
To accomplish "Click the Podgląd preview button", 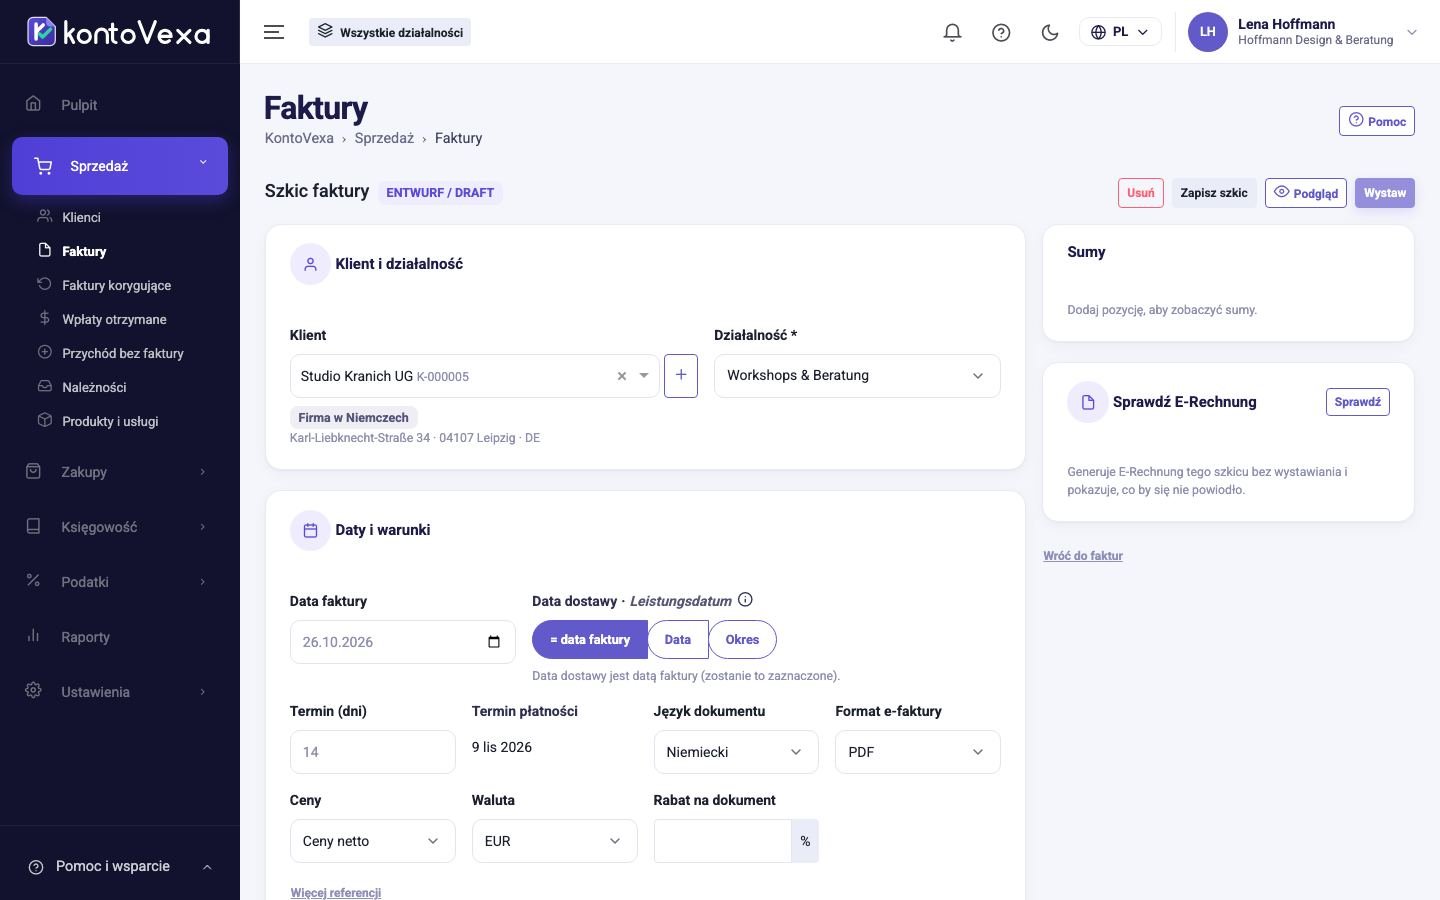I will 1306,193.
